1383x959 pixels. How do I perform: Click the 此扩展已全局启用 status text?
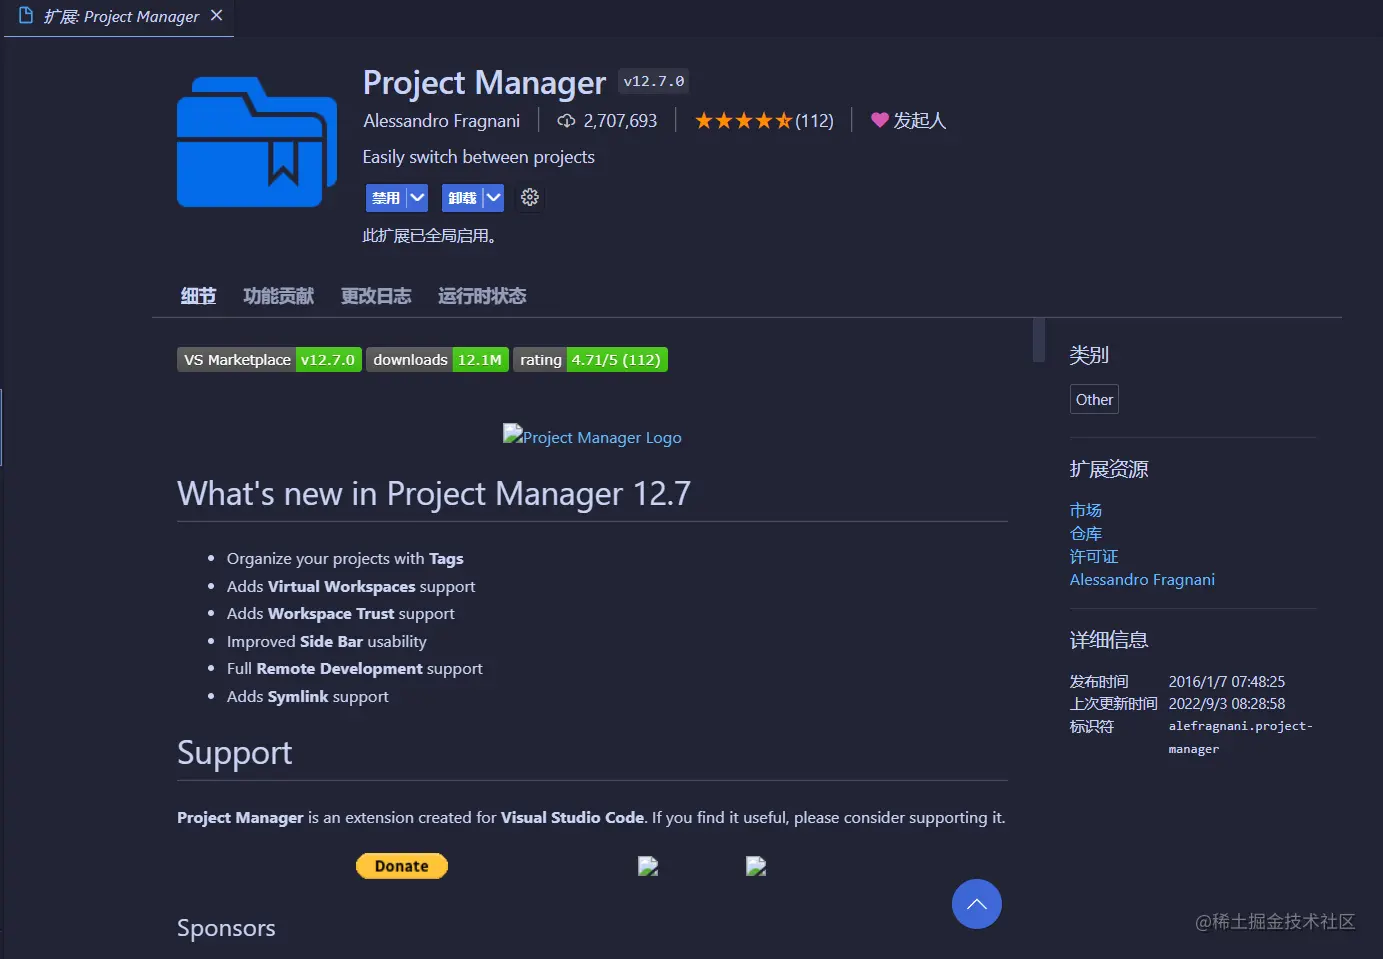tap(429, 236)
